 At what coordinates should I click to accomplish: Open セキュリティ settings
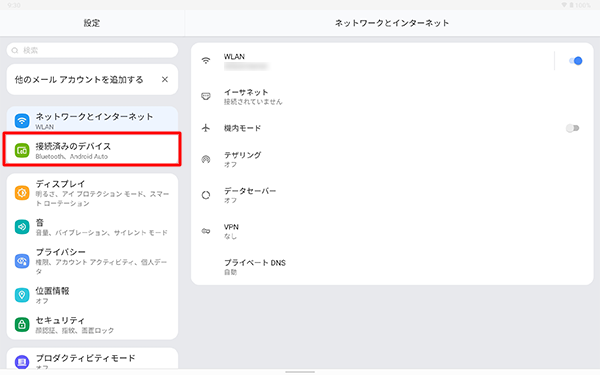point(92,324)
